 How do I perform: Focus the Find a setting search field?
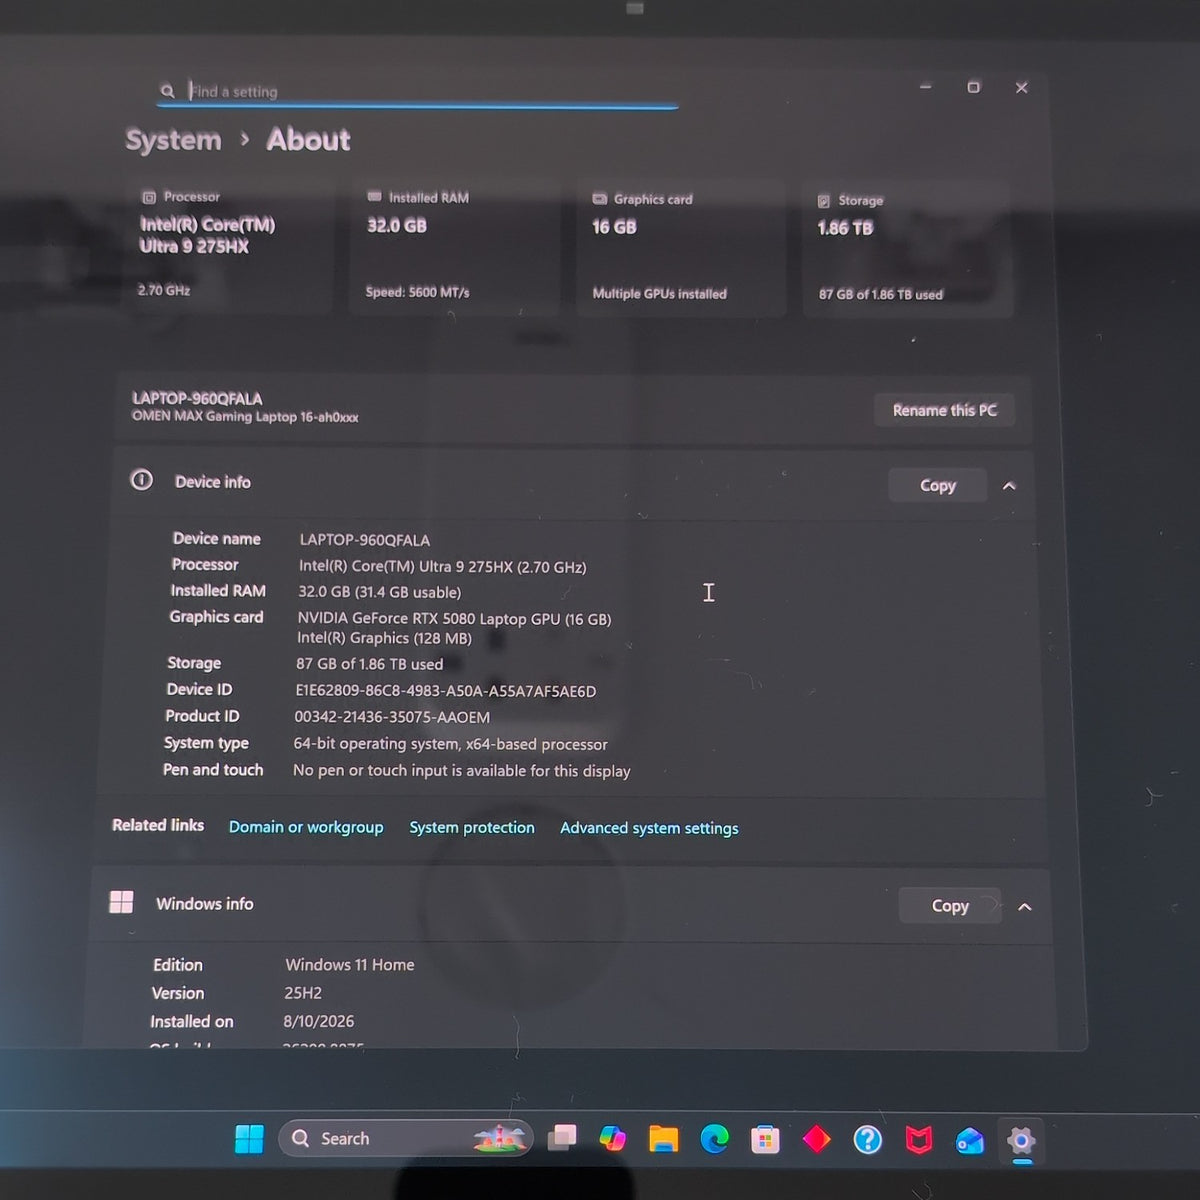click(x=418, y=91)
